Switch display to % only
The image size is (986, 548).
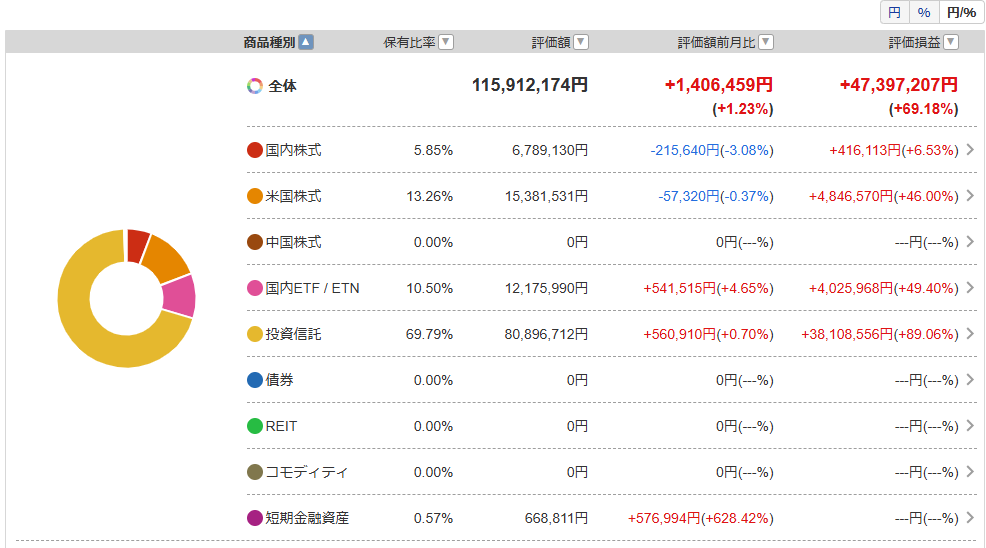924,12
